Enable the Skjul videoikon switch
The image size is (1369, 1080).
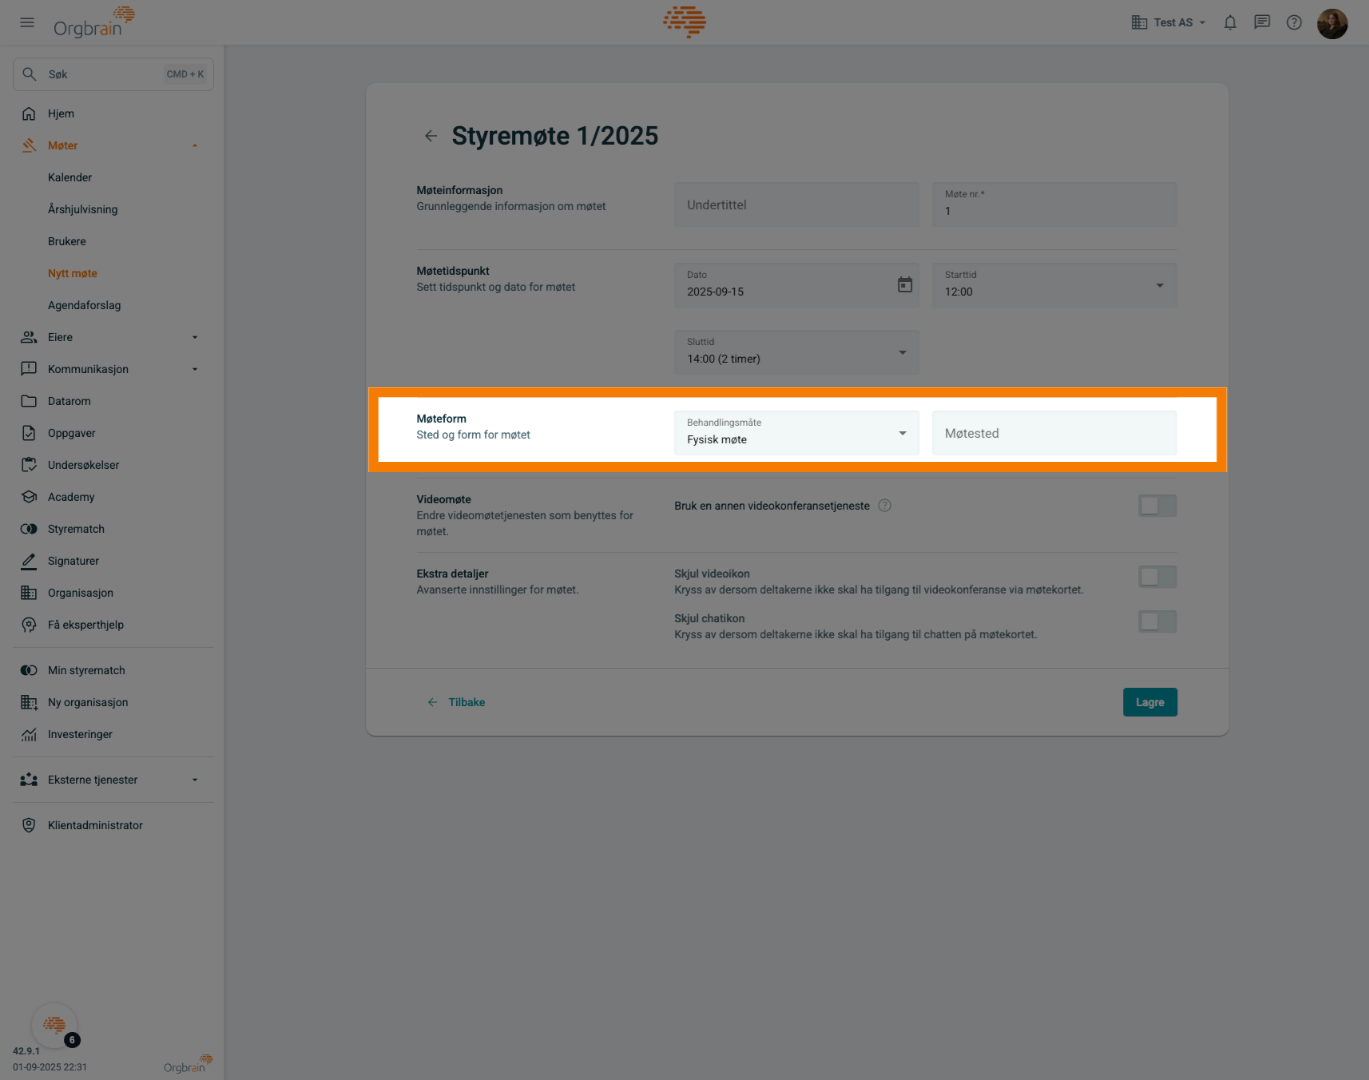tap(1157, 577)
